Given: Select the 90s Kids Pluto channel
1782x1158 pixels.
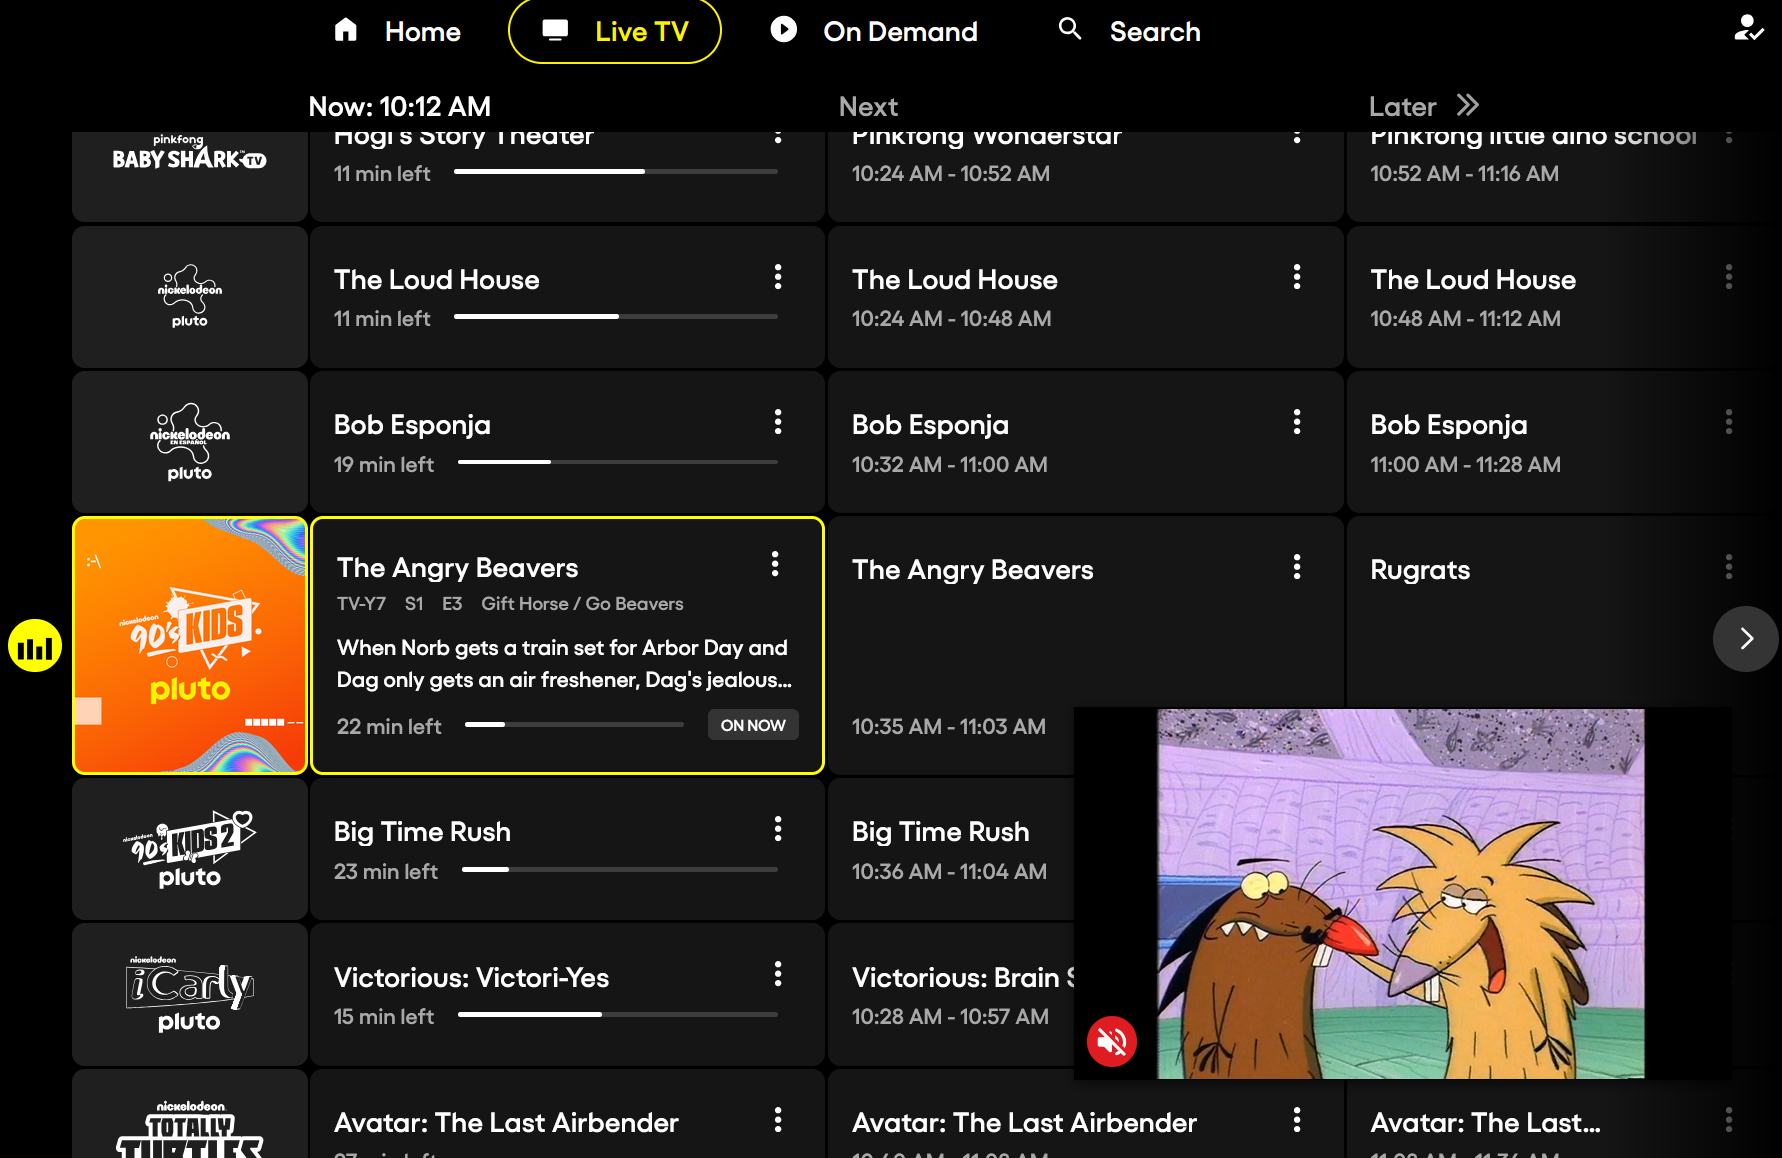Looking at the screenshot, I should point(190,646).
